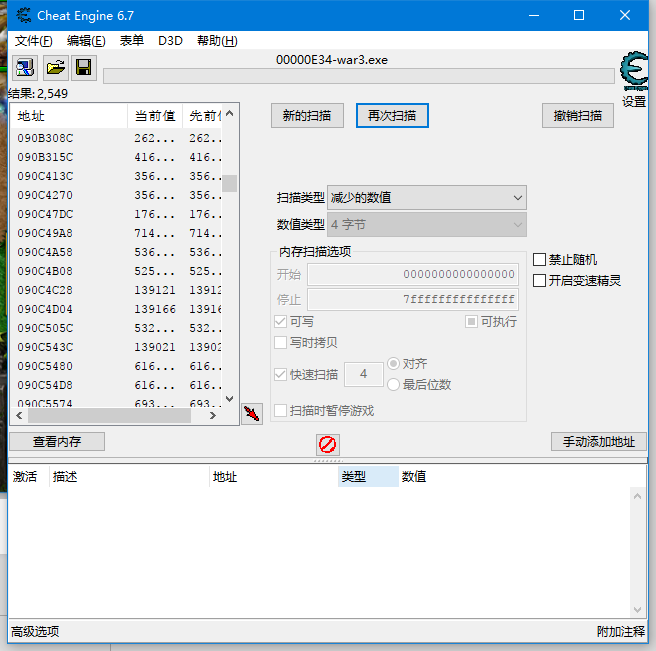This screenshot has height=651, width=656.
Task: Click the 描述 column header
Action: click(x=129, y=477)
